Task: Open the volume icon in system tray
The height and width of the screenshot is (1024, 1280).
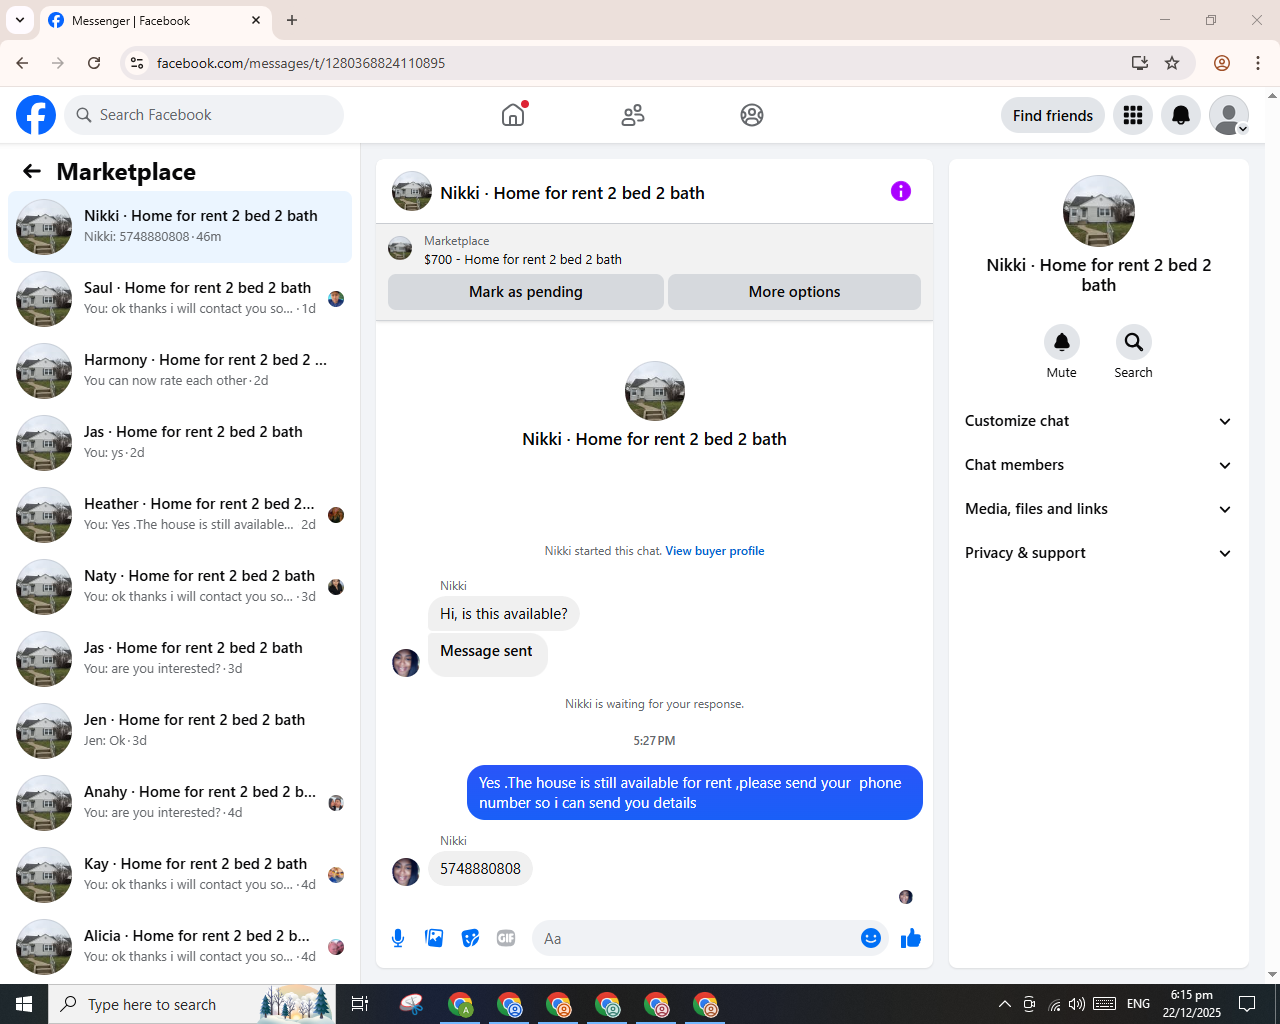Action: [x=1077, y=1004]
